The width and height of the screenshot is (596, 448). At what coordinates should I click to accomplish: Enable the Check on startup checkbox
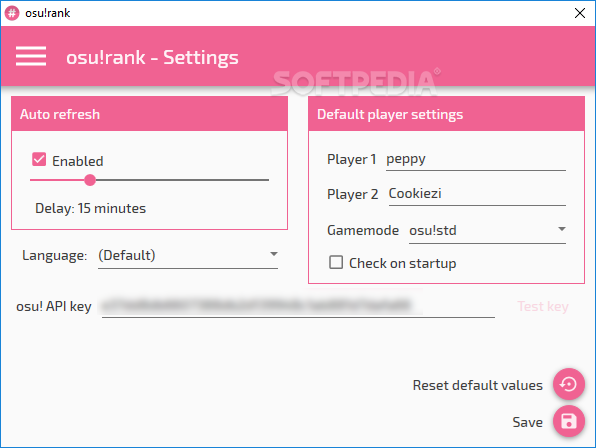[x=336, y=262]
